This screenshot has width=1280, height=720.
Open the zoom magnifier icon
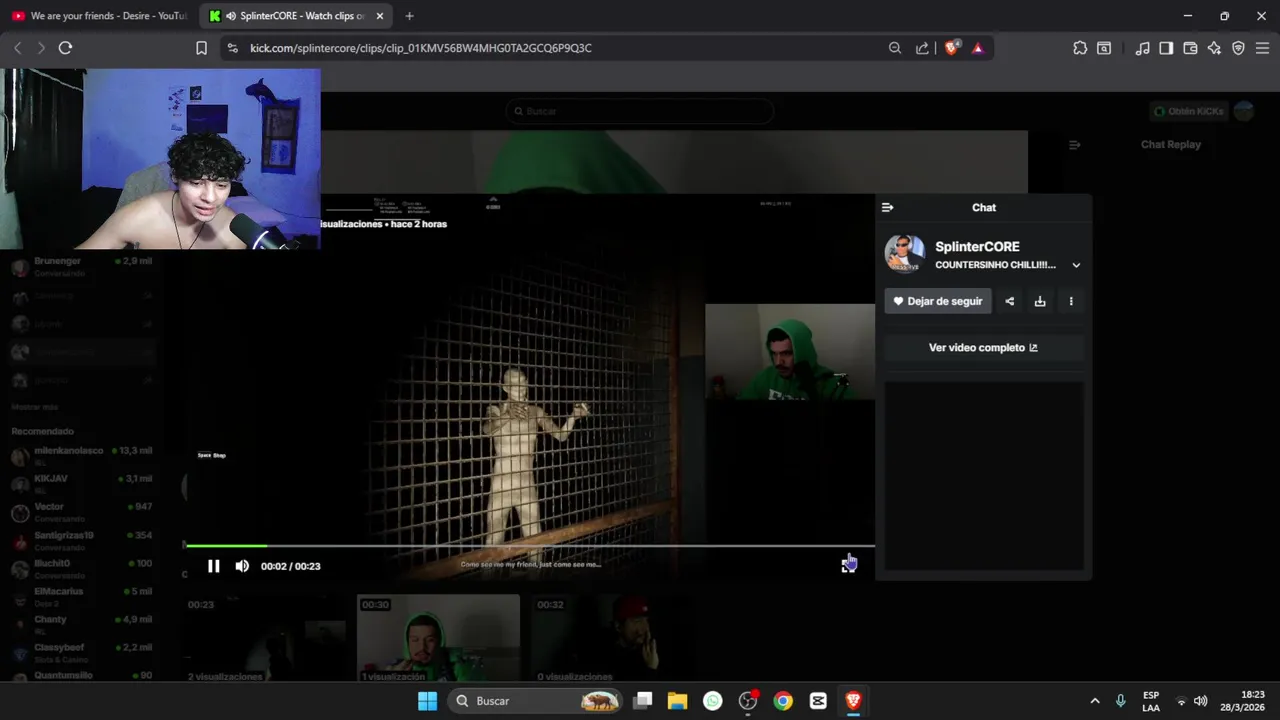click(x=895, y=48)
